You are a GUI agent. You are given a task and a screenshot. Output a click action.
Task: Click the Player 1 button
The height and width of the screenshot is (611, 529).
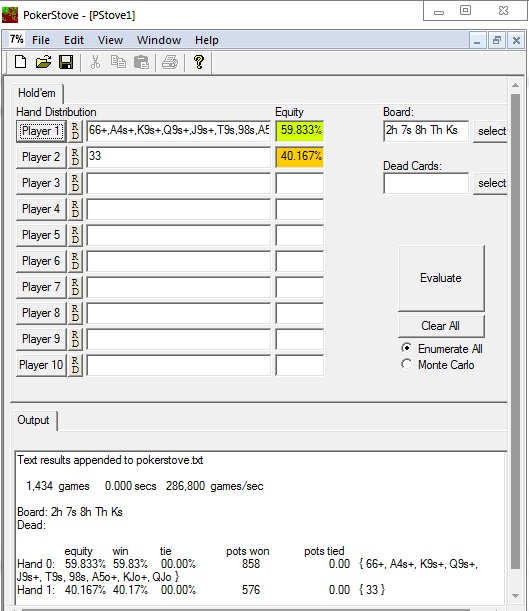[x=41, y=131]
